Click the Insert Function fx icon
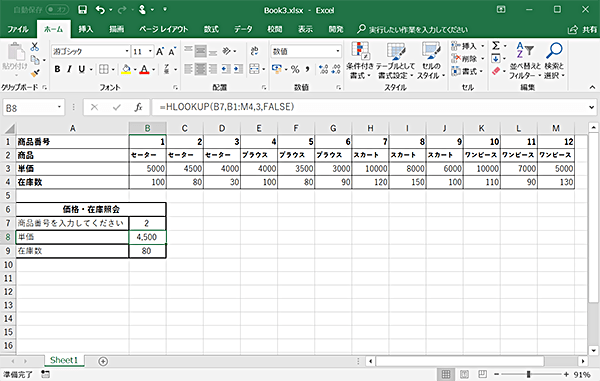Viewport: 600px width, 381px height. pyautogui.click(x=139, y=107)
